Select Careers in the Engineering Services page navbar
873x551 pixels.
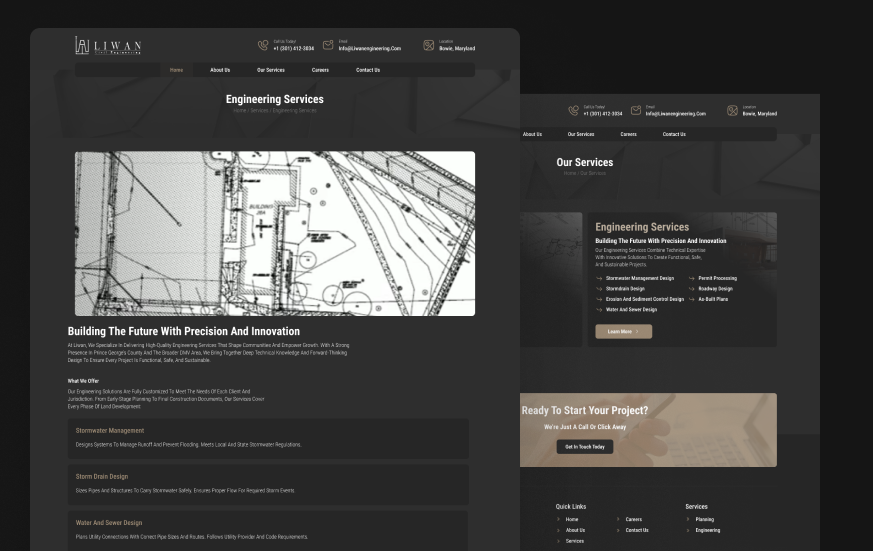point(320,70)
